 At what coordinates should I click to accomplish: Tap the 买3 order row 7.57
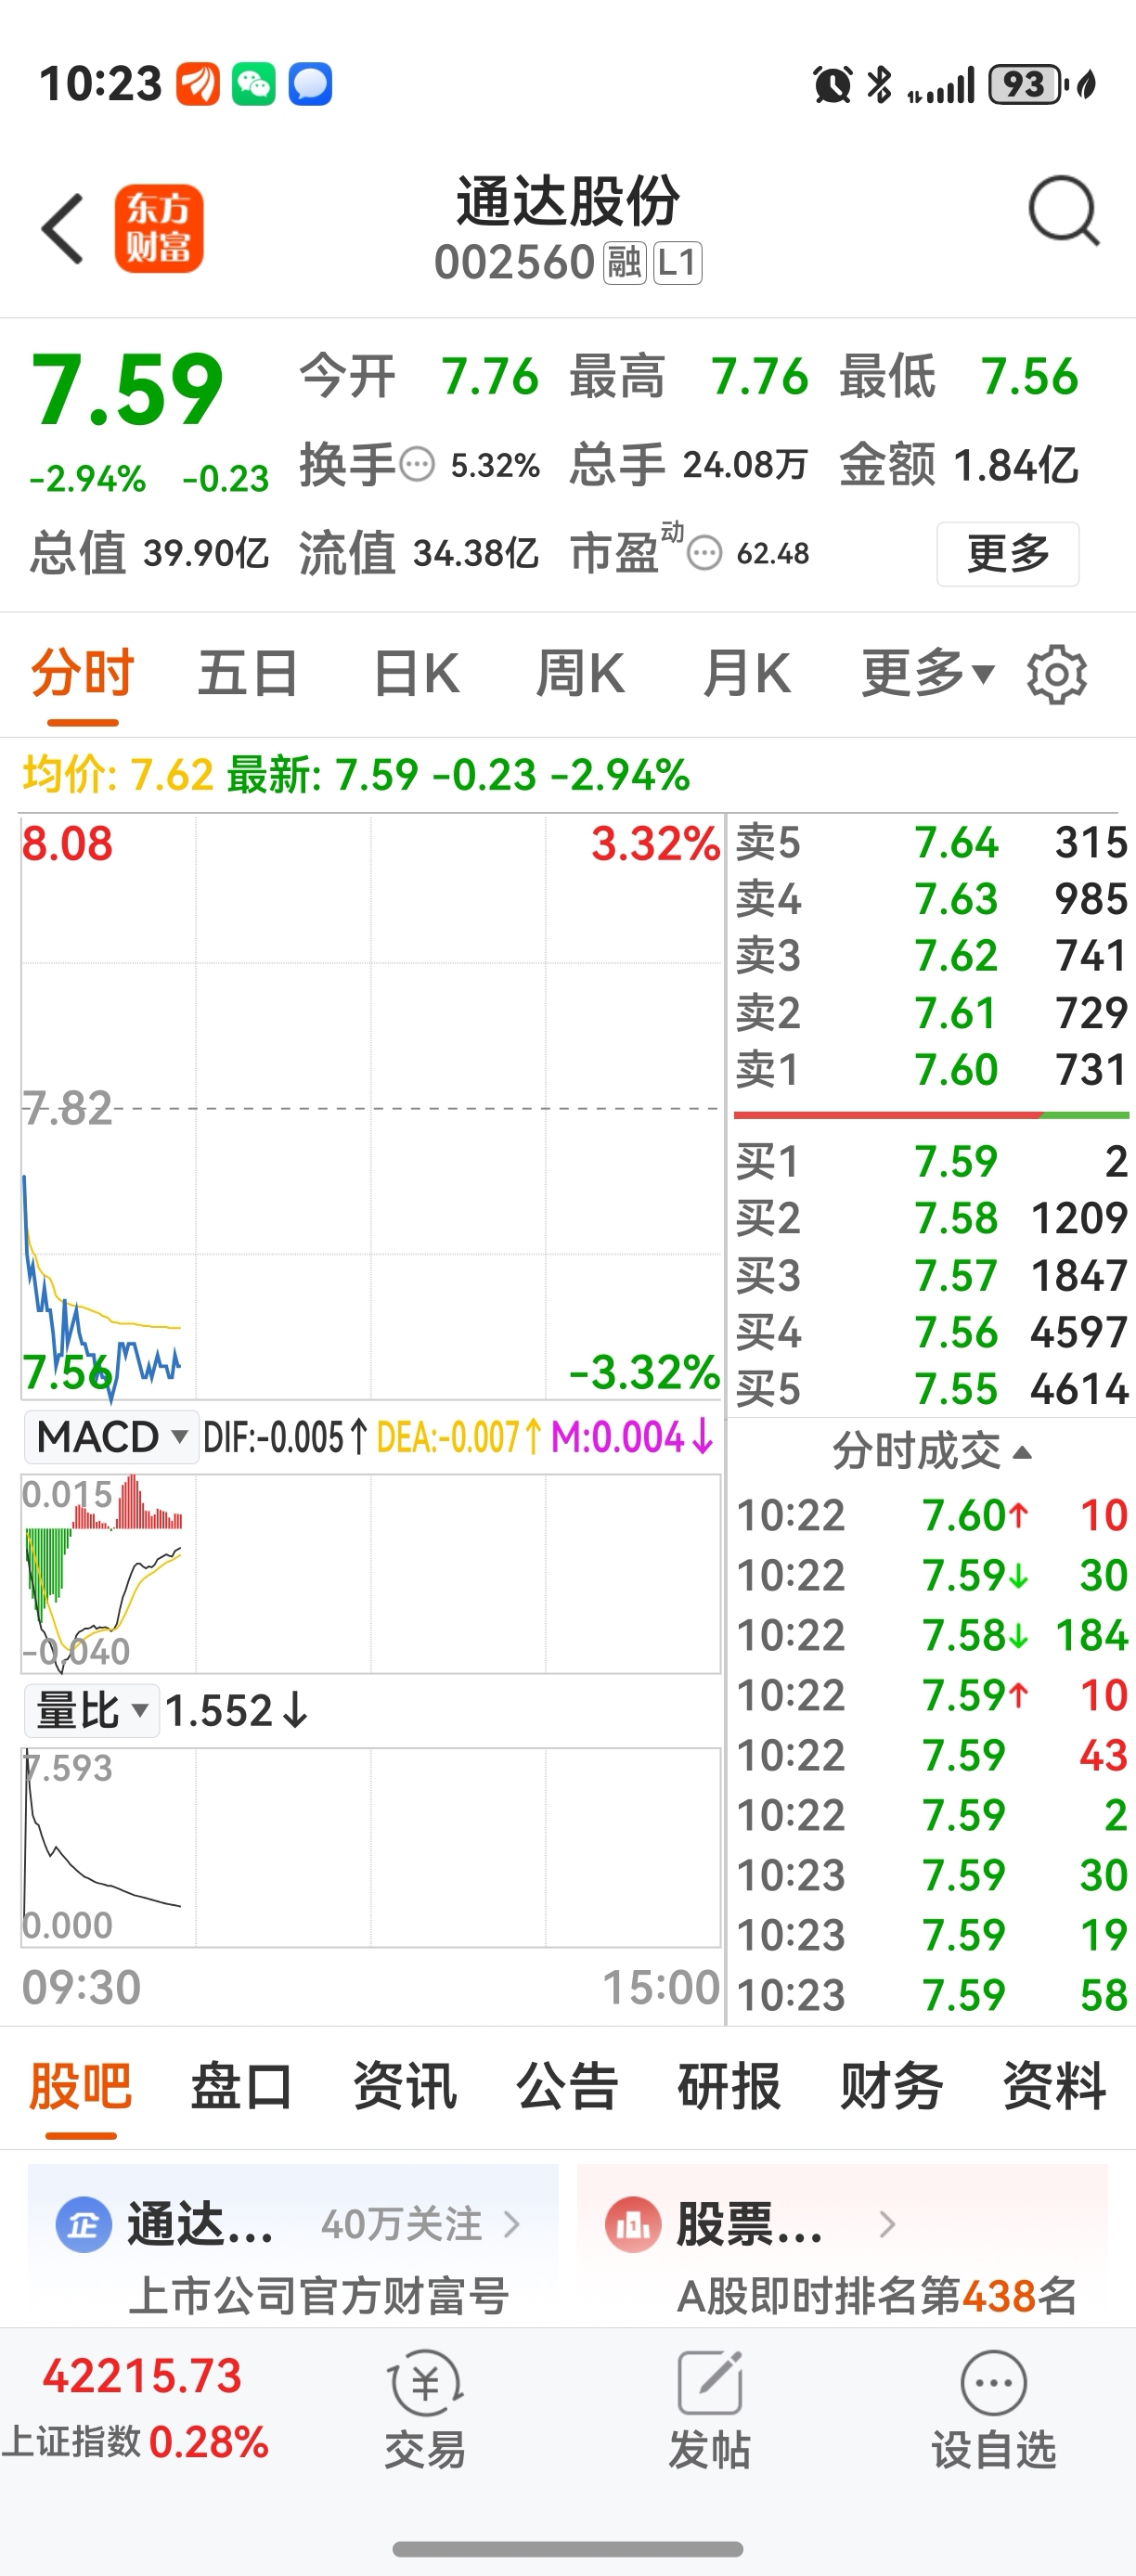pyautogui.click(x=932, y=1276)
